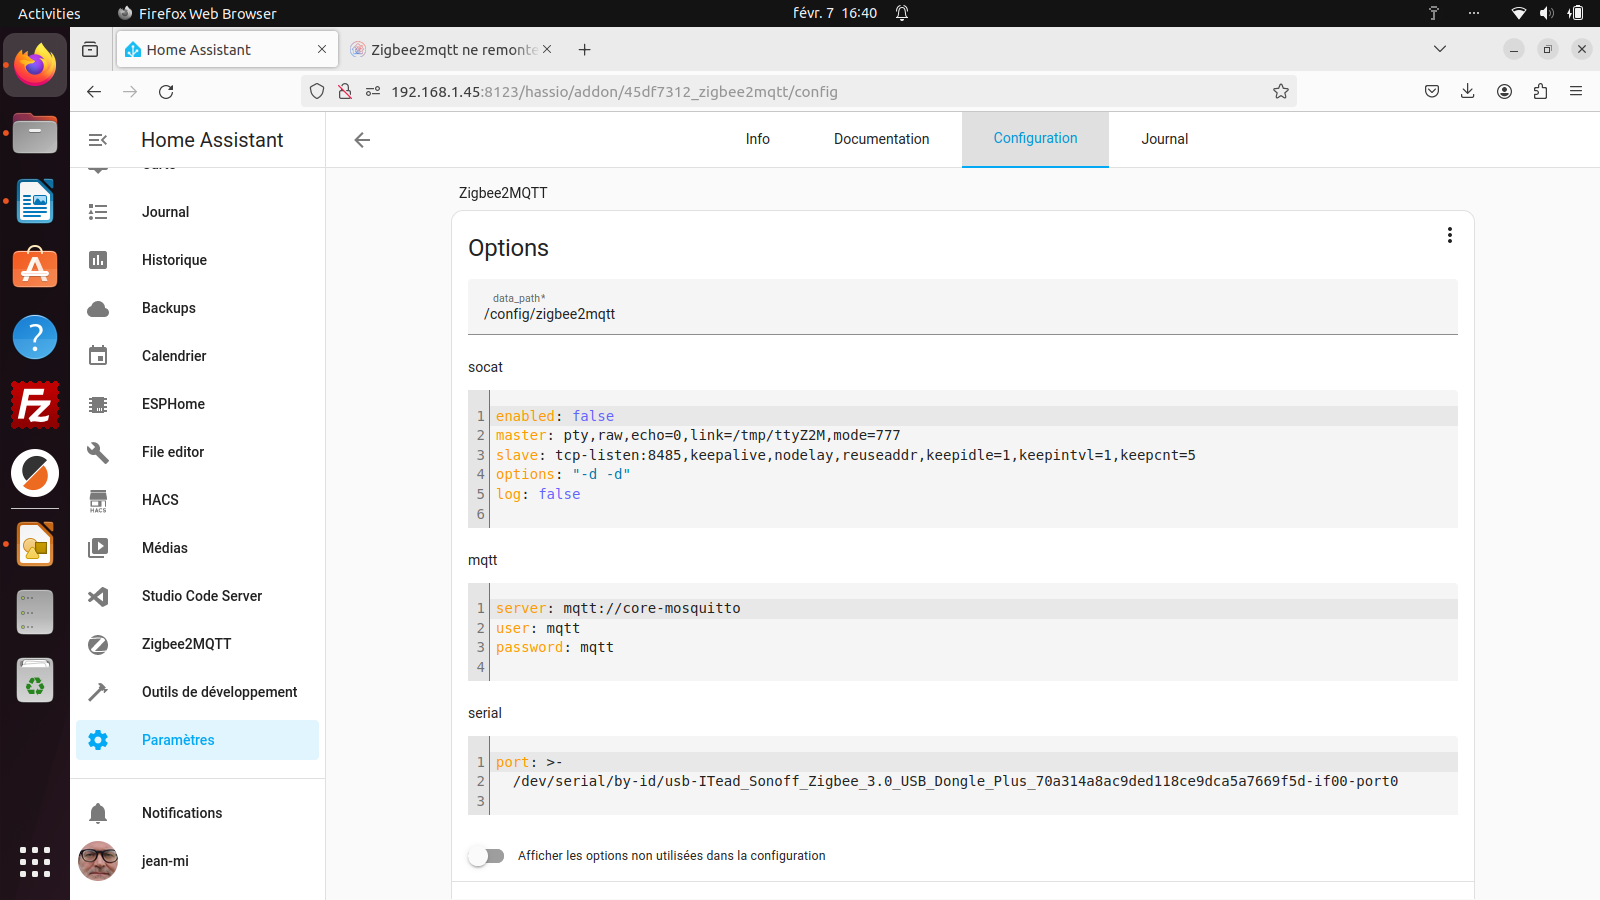Open Ubuntu Software from the dock
The height and width of the screenshot is (900, 1600).
[35, 269]
